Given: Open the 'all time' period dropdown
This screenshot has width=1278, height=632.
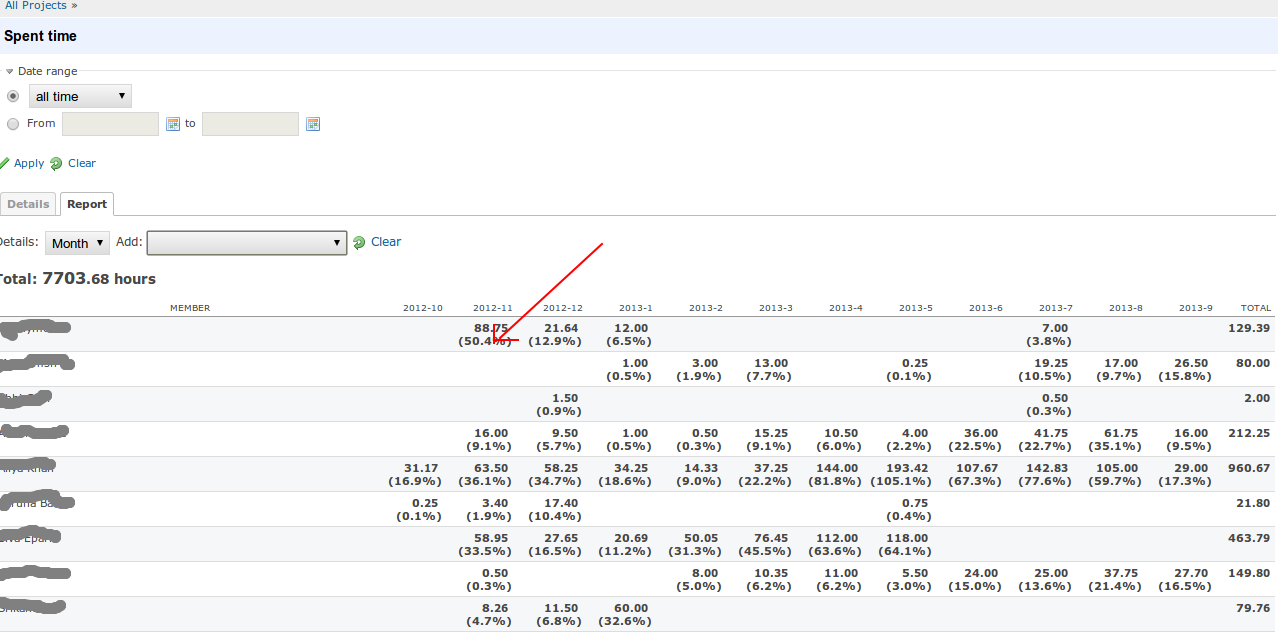Looking at the screenshot, I should pos(80,96).
